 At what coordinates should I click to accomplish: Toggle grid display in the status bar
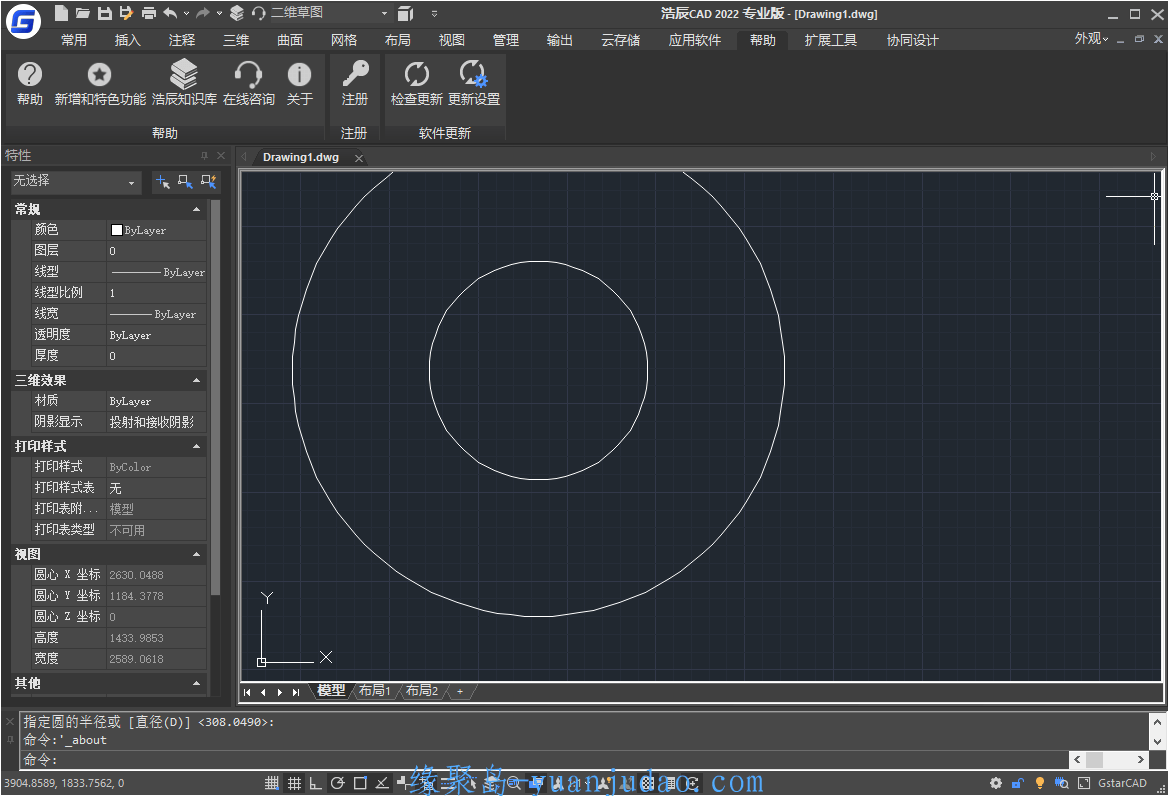[x=294, y=783]
